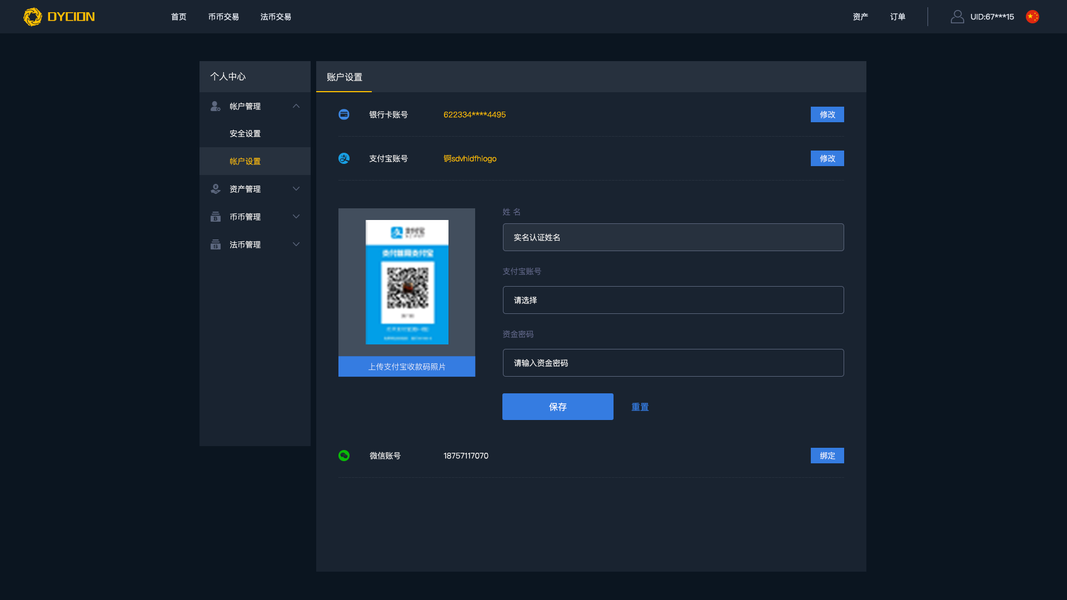Click the 重置 link
This screenshot has width=1067, height=600.
point(640,407)
